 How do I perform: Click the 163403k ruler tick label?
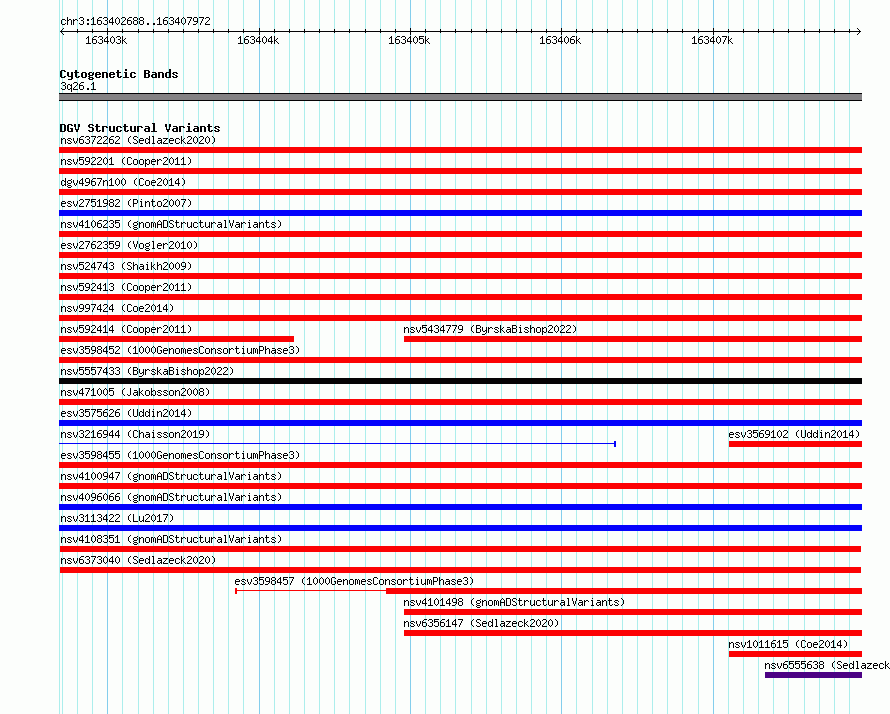106,40
